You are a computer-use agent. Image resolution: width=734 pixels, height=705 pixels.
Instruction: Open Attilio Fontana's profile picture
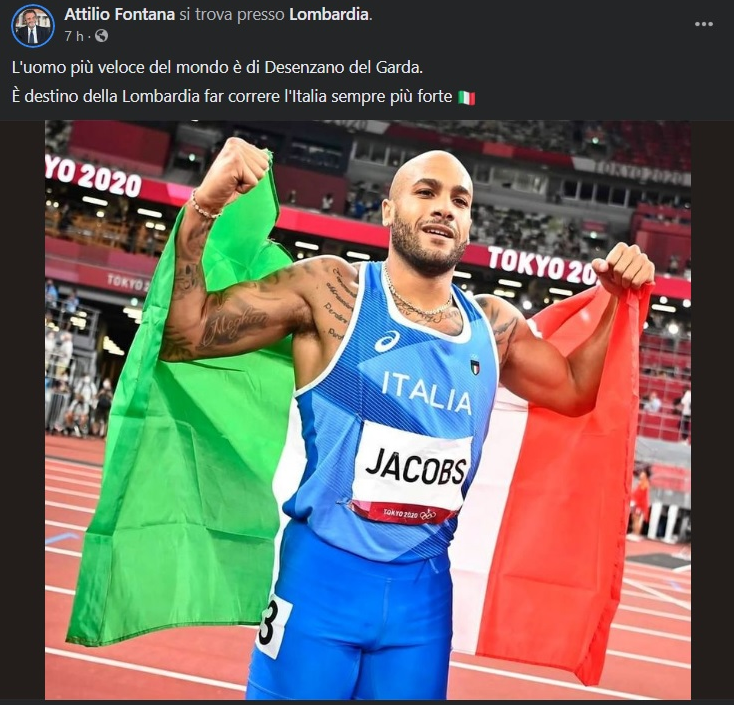(32, 26)
